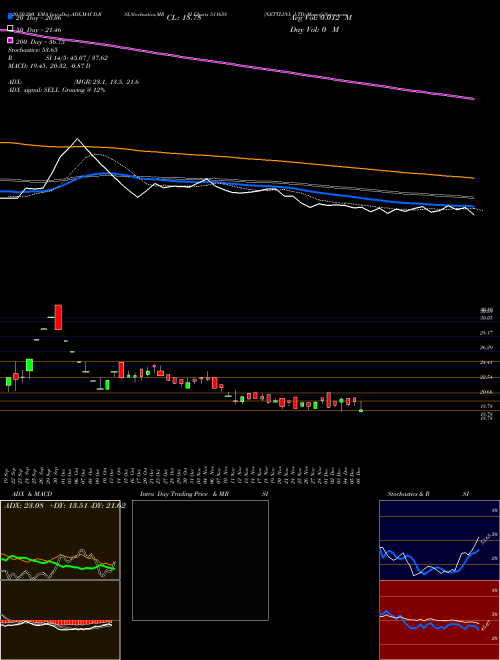Click the Stochastics & RSI panel title

point(428,494)
